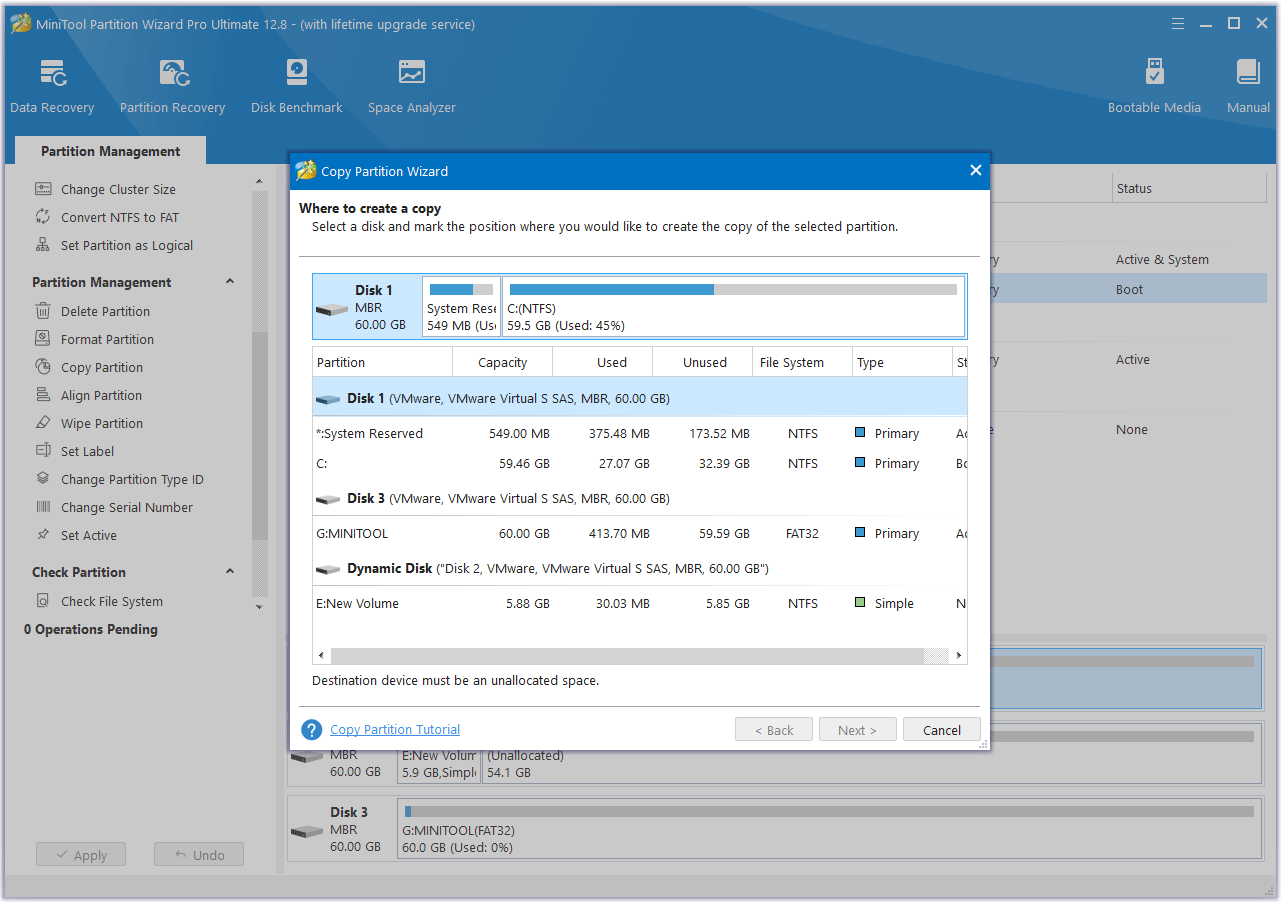Click the help question mark icon in wizard
This screenshot has height=903, width=1281.
pos(312,730)
